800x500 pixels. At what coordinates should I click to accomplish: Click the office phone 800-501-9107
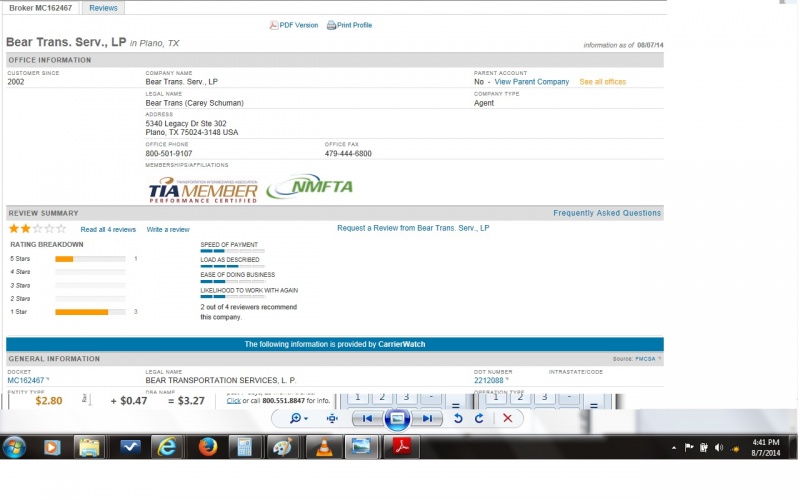coord(169,154)
